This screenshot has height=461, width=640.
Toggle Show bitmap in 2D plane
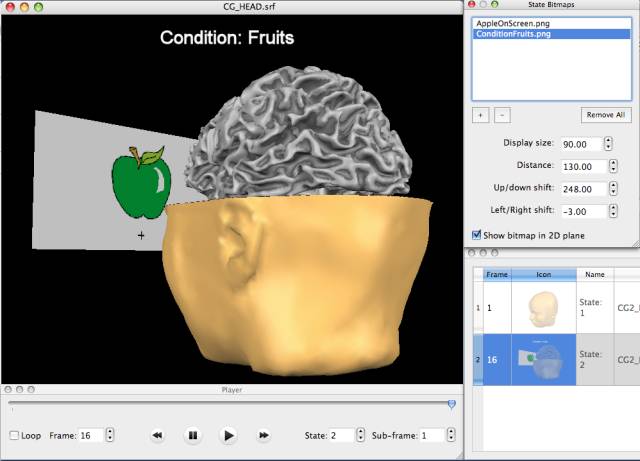click(x=476, y=235)
